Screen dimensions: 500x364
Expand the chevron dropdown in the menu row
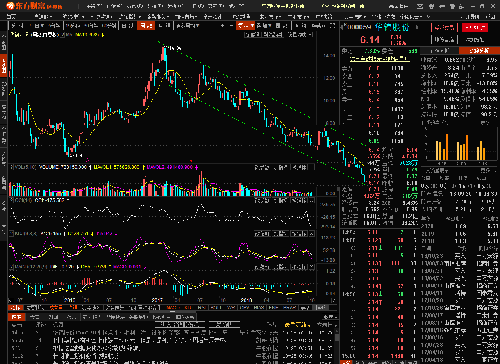[x=428, y=16]
